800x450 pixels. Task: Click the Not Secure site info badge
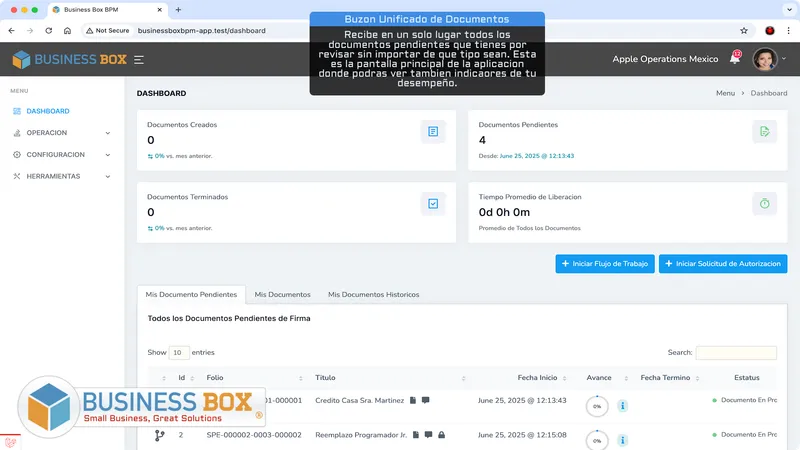click(x=108, y=31)
